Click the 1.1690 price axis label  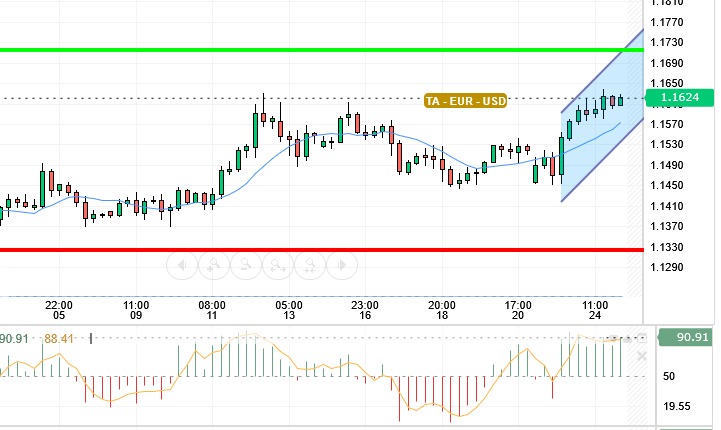coord(667,63)
